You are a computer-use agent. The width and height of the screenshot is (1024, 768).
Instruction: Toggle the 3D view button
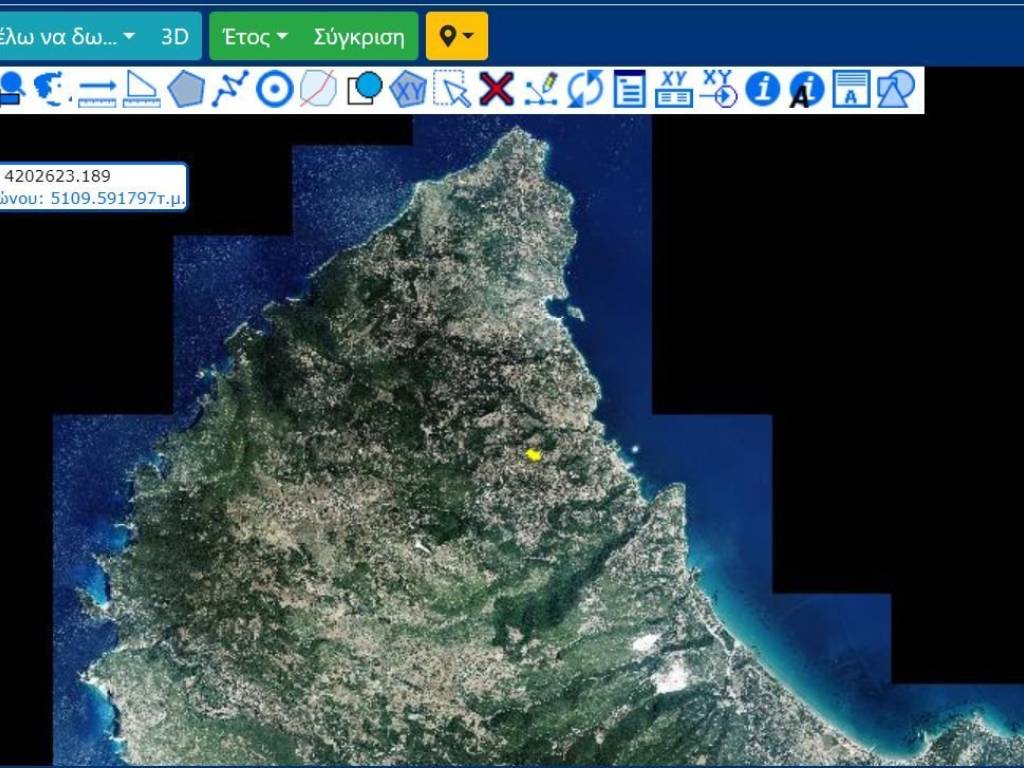[x=175, y=37]
